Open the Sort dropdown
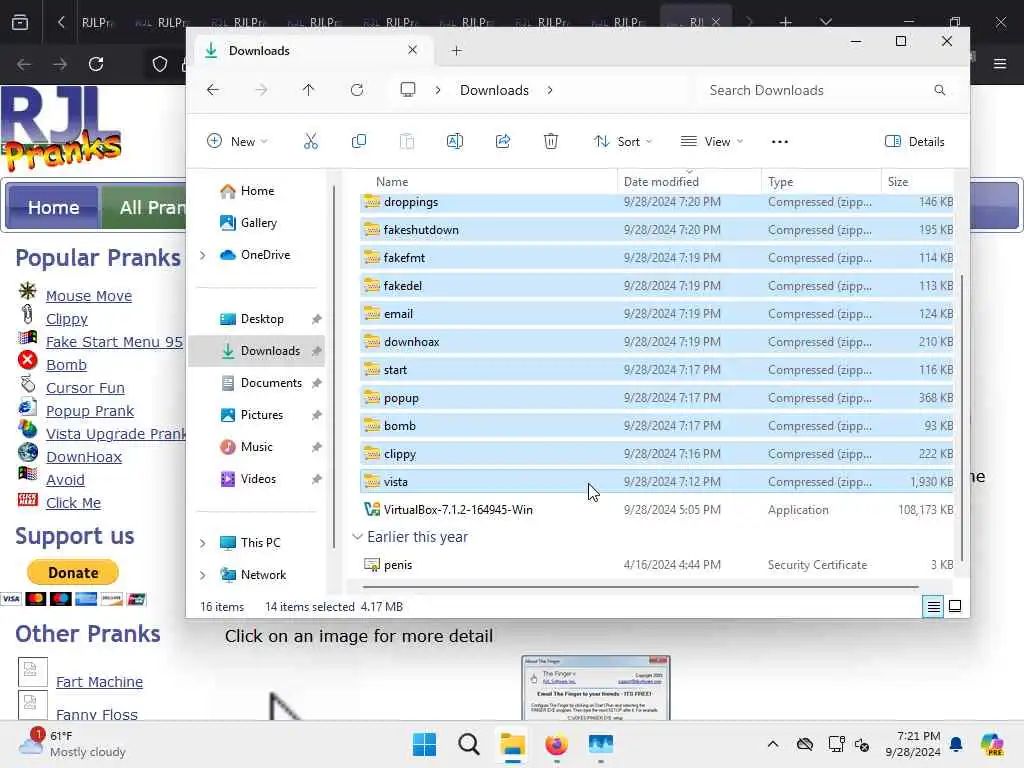 coord(623,141)
